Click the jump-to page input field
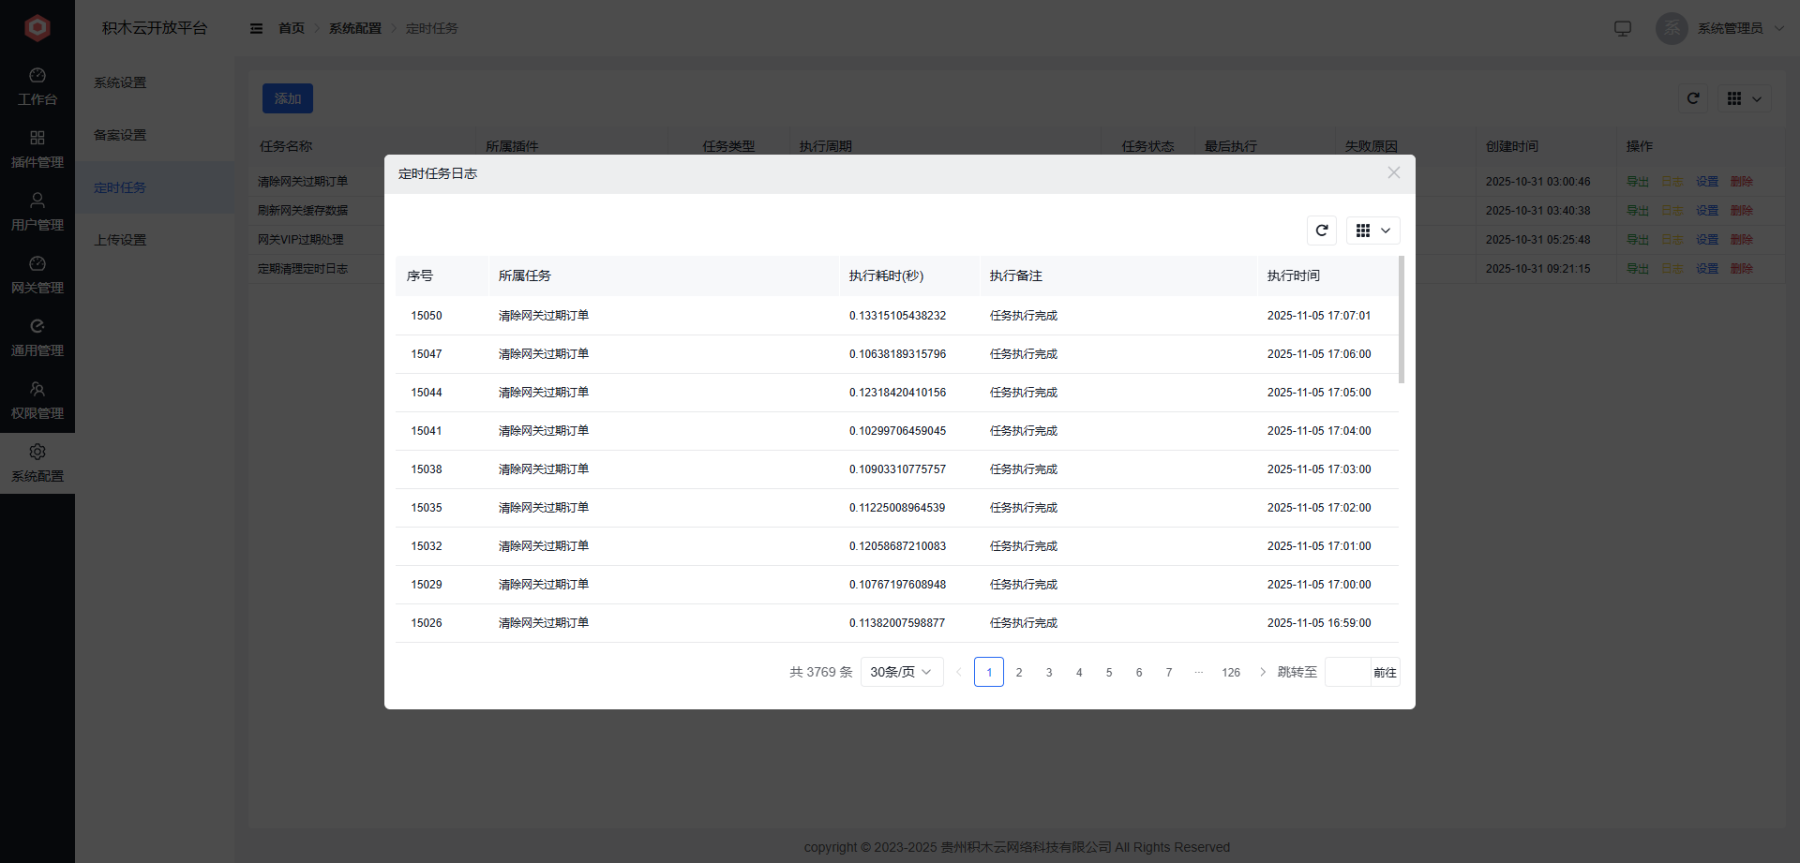This screenshot has height=863, width=1800. pyautogui.click(x=1347, y=672)
